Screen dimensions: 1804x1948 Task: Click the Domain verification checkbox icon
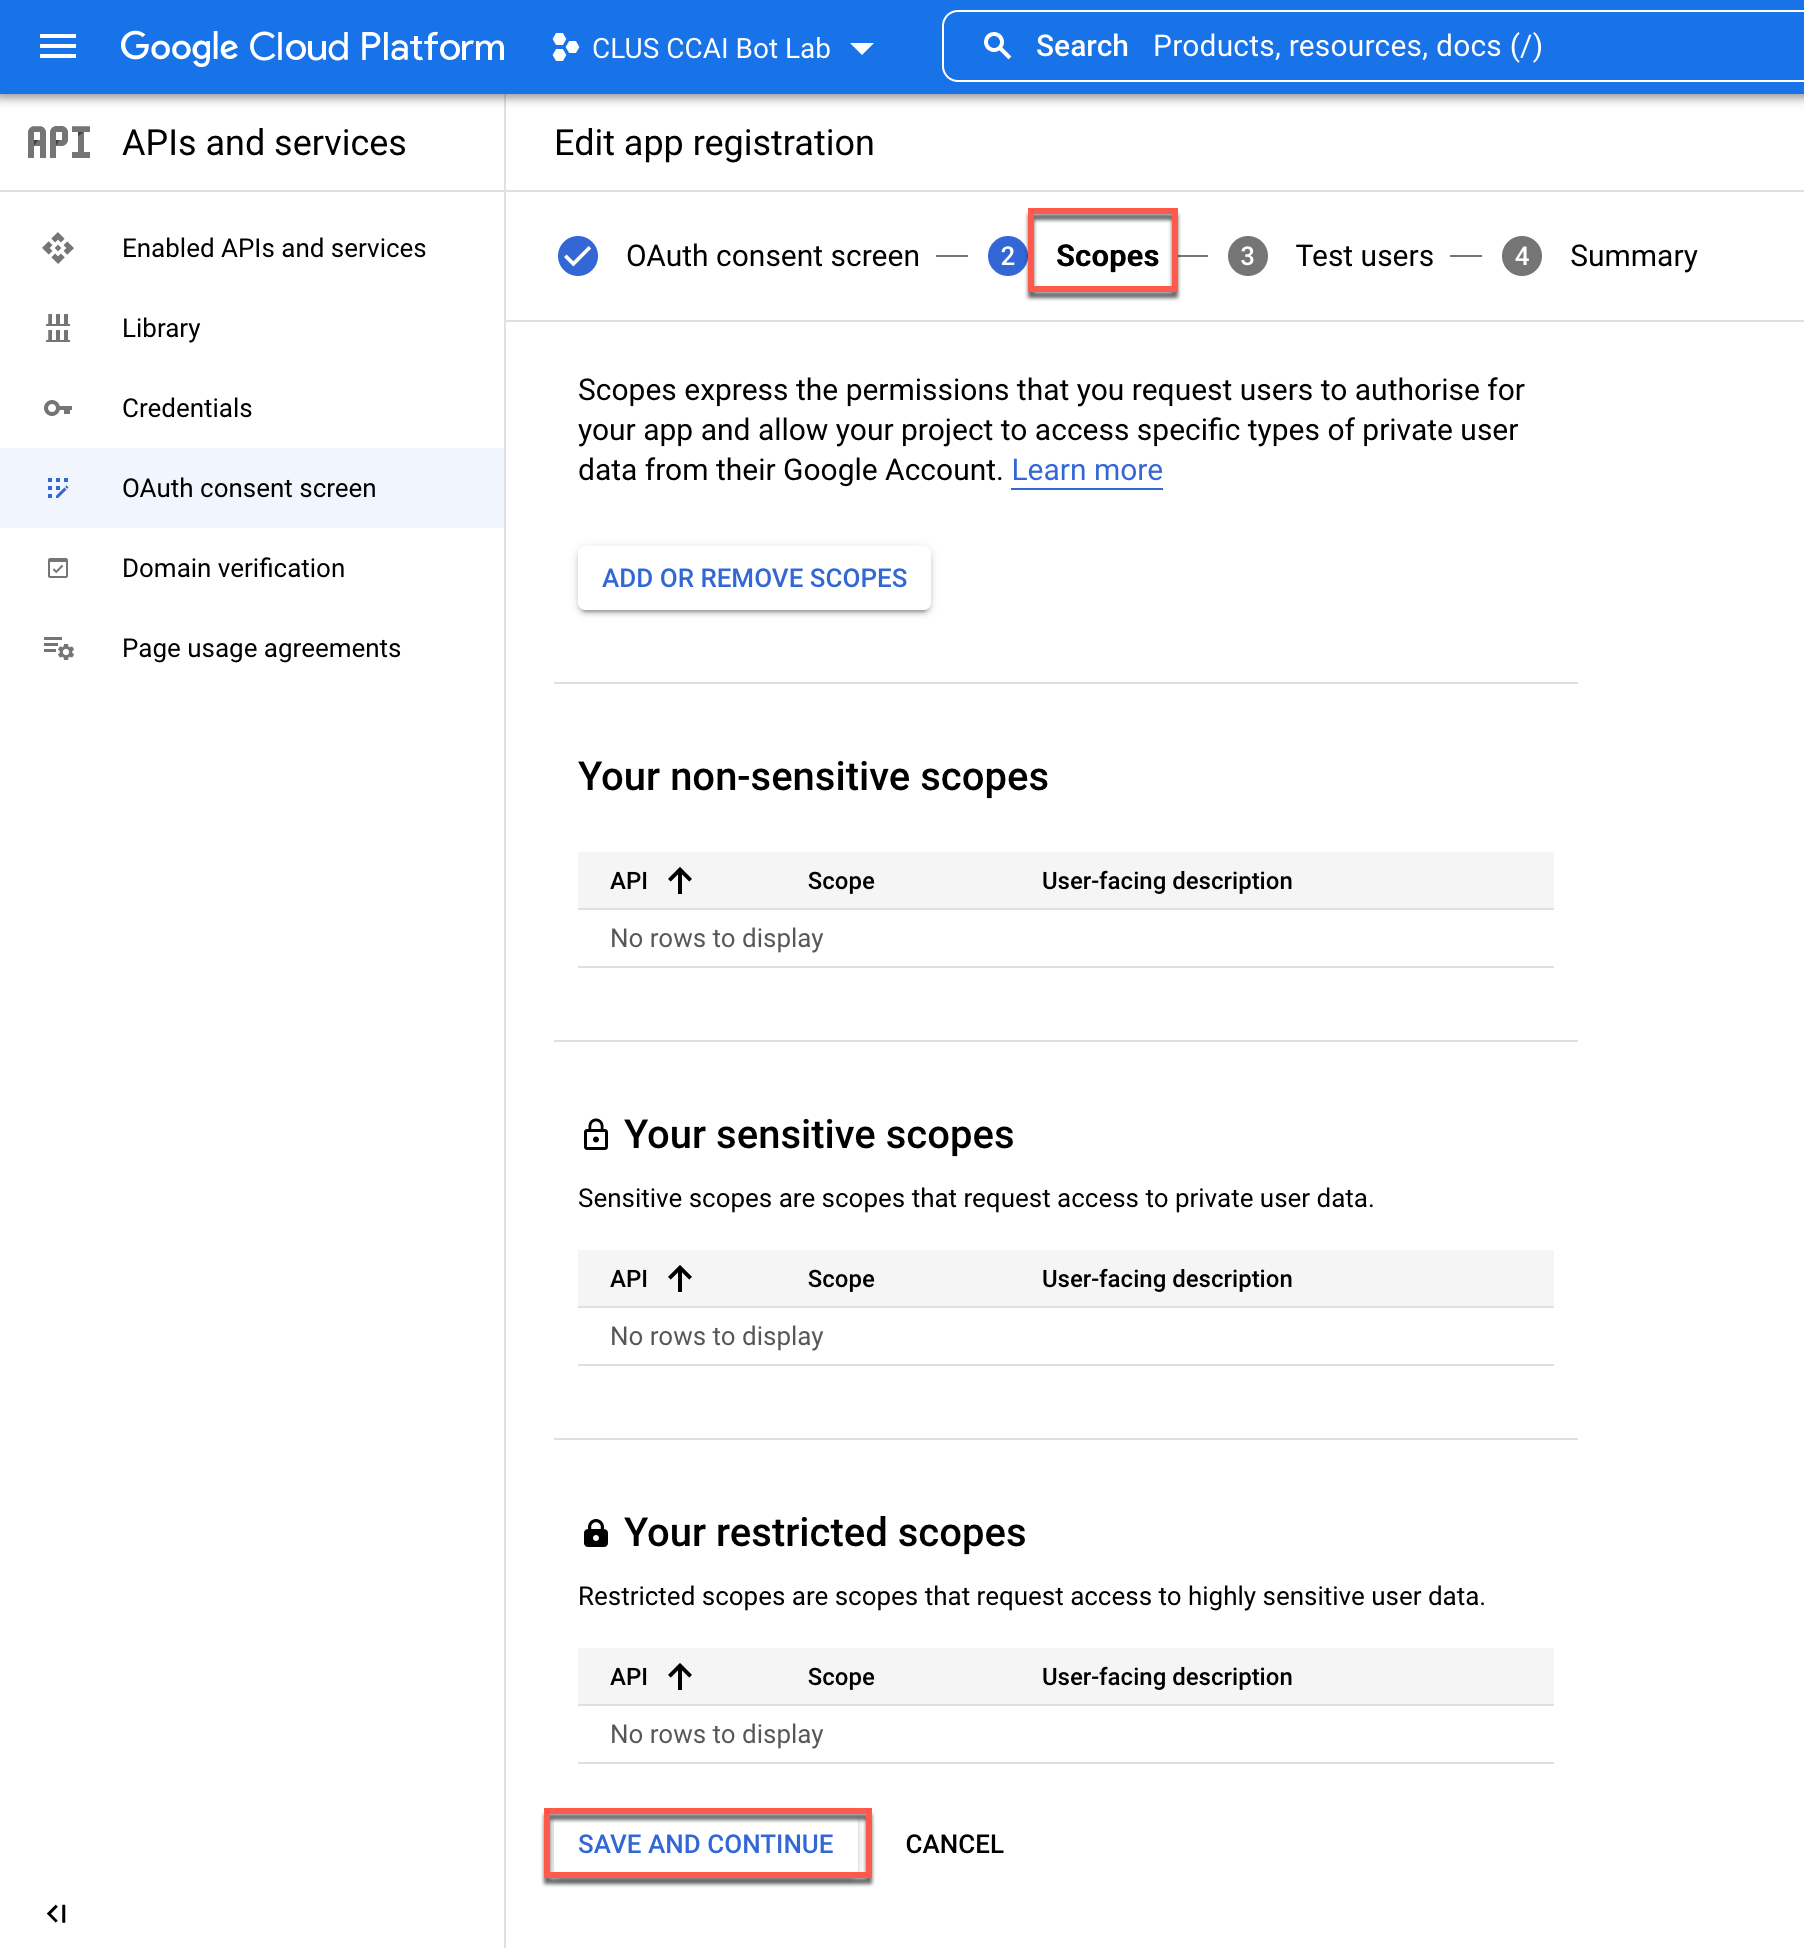point(58,568)
